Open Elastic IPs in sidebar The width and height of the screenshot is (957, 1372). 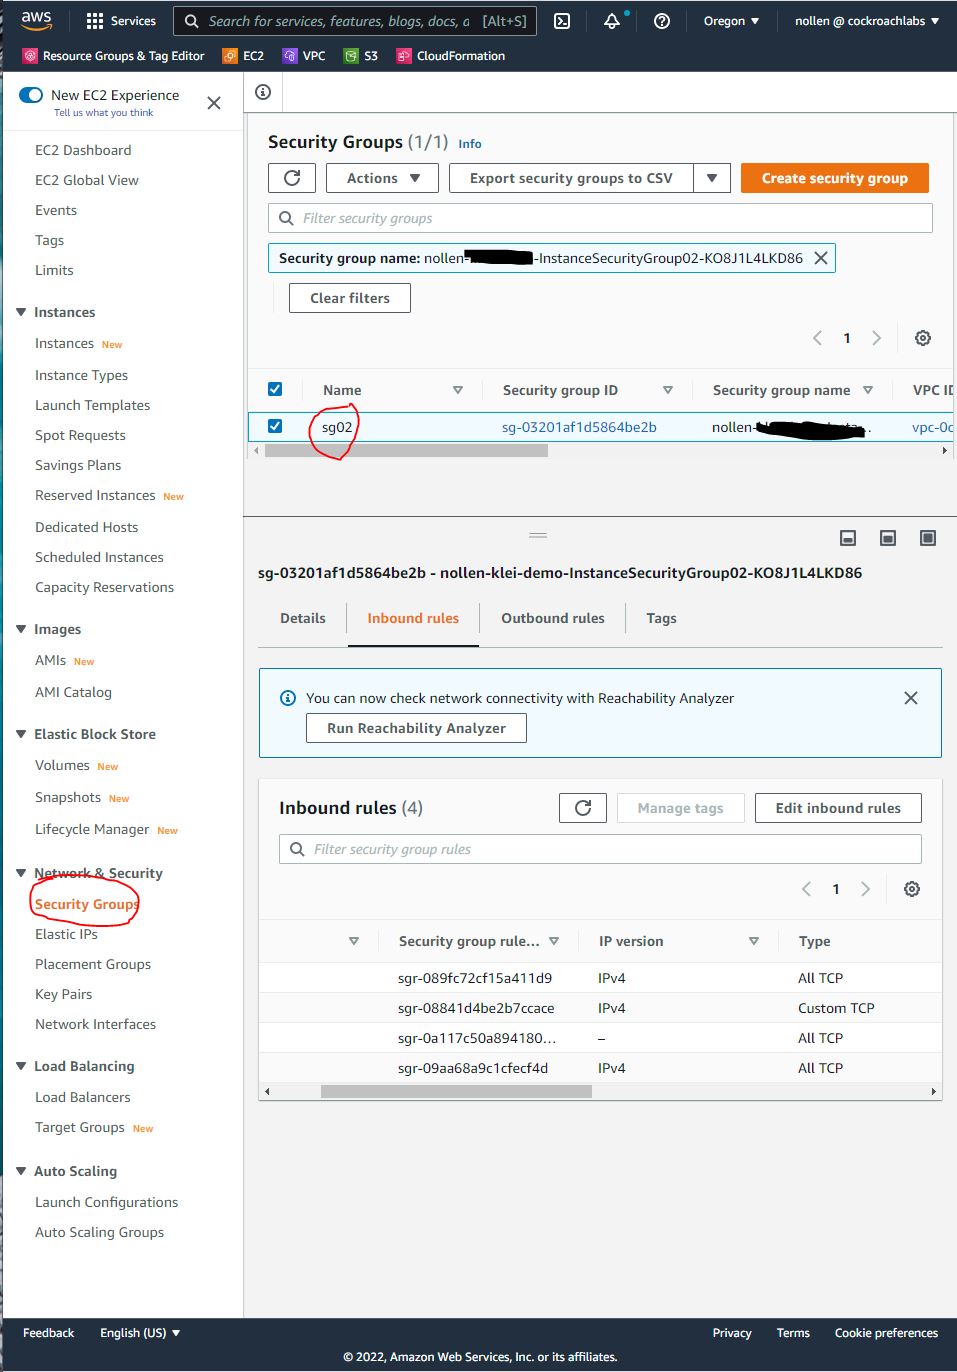(66, 934)
